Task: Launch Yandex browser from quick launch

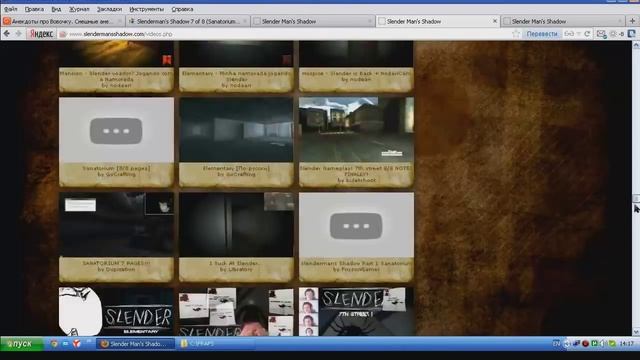Action: pos(76,344)
